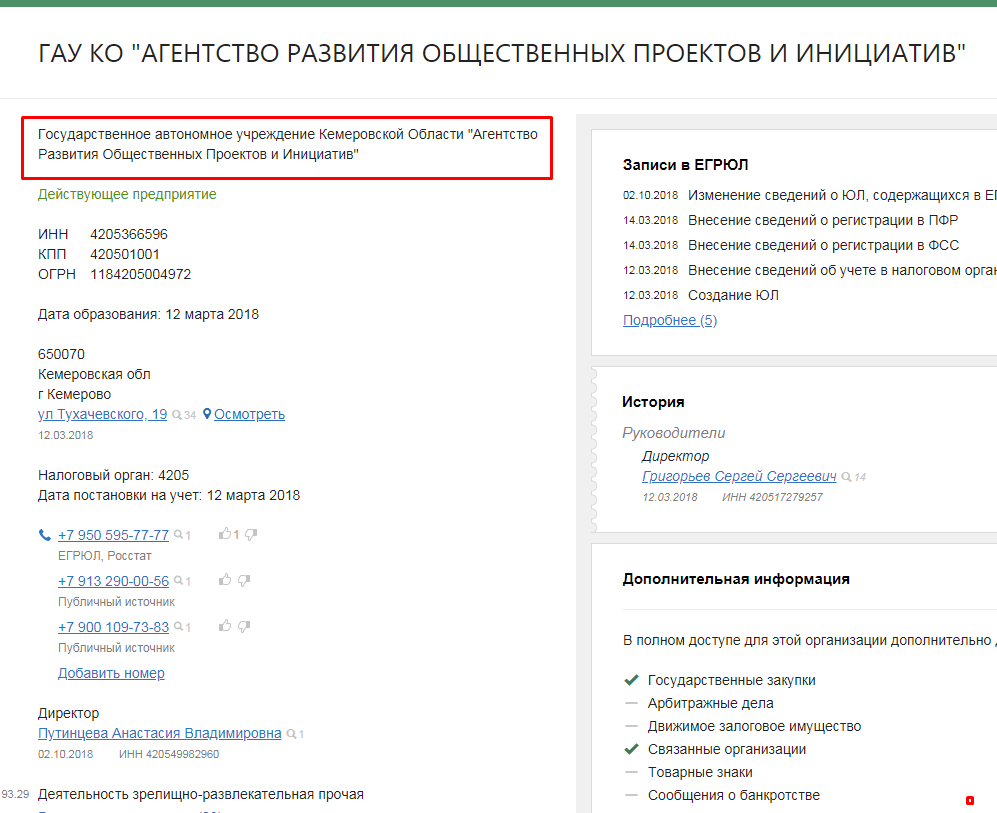Viewport: 997px width, 813px height.
Task: Click the magnifier beside Григорьев Сергей Сергеевич
Action: (x=846, y=476)
